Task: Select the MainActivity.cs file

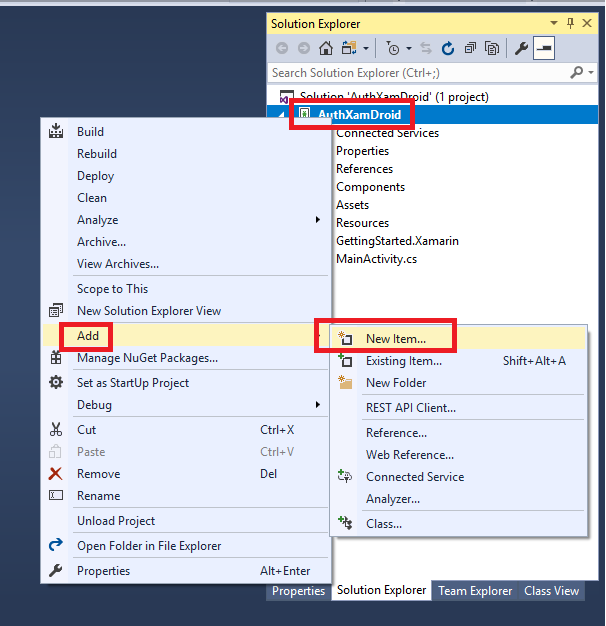Action: pyautogui.click(x=376, y=259)
